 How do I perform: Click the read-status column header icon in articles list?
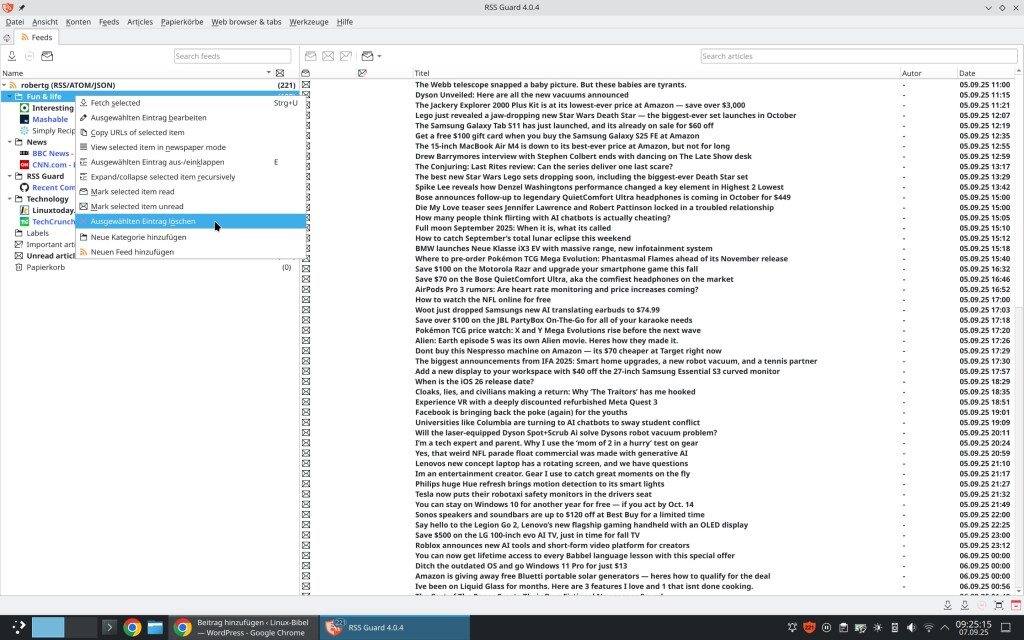pos(306,73)
